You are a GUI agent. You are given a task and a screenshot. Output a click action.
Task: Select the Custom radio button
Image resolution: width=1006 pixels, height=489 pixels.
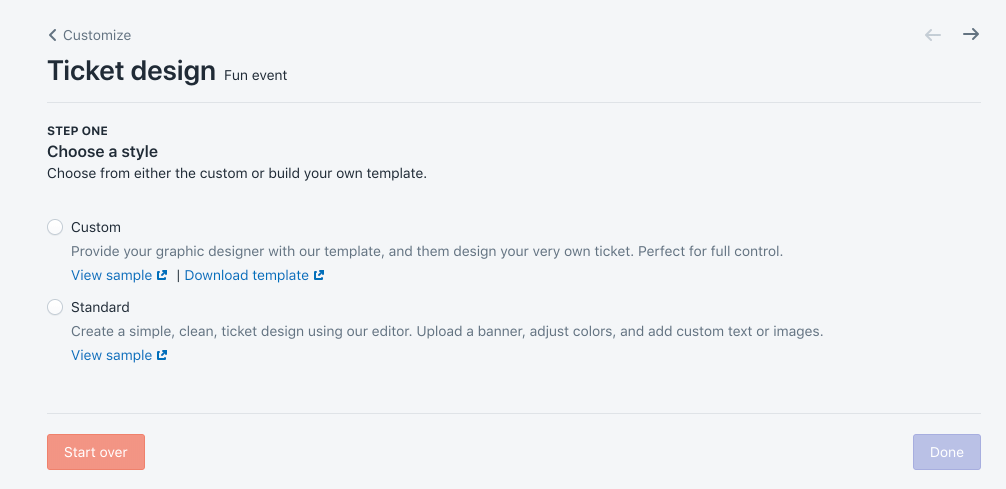(x=55, y=227)
